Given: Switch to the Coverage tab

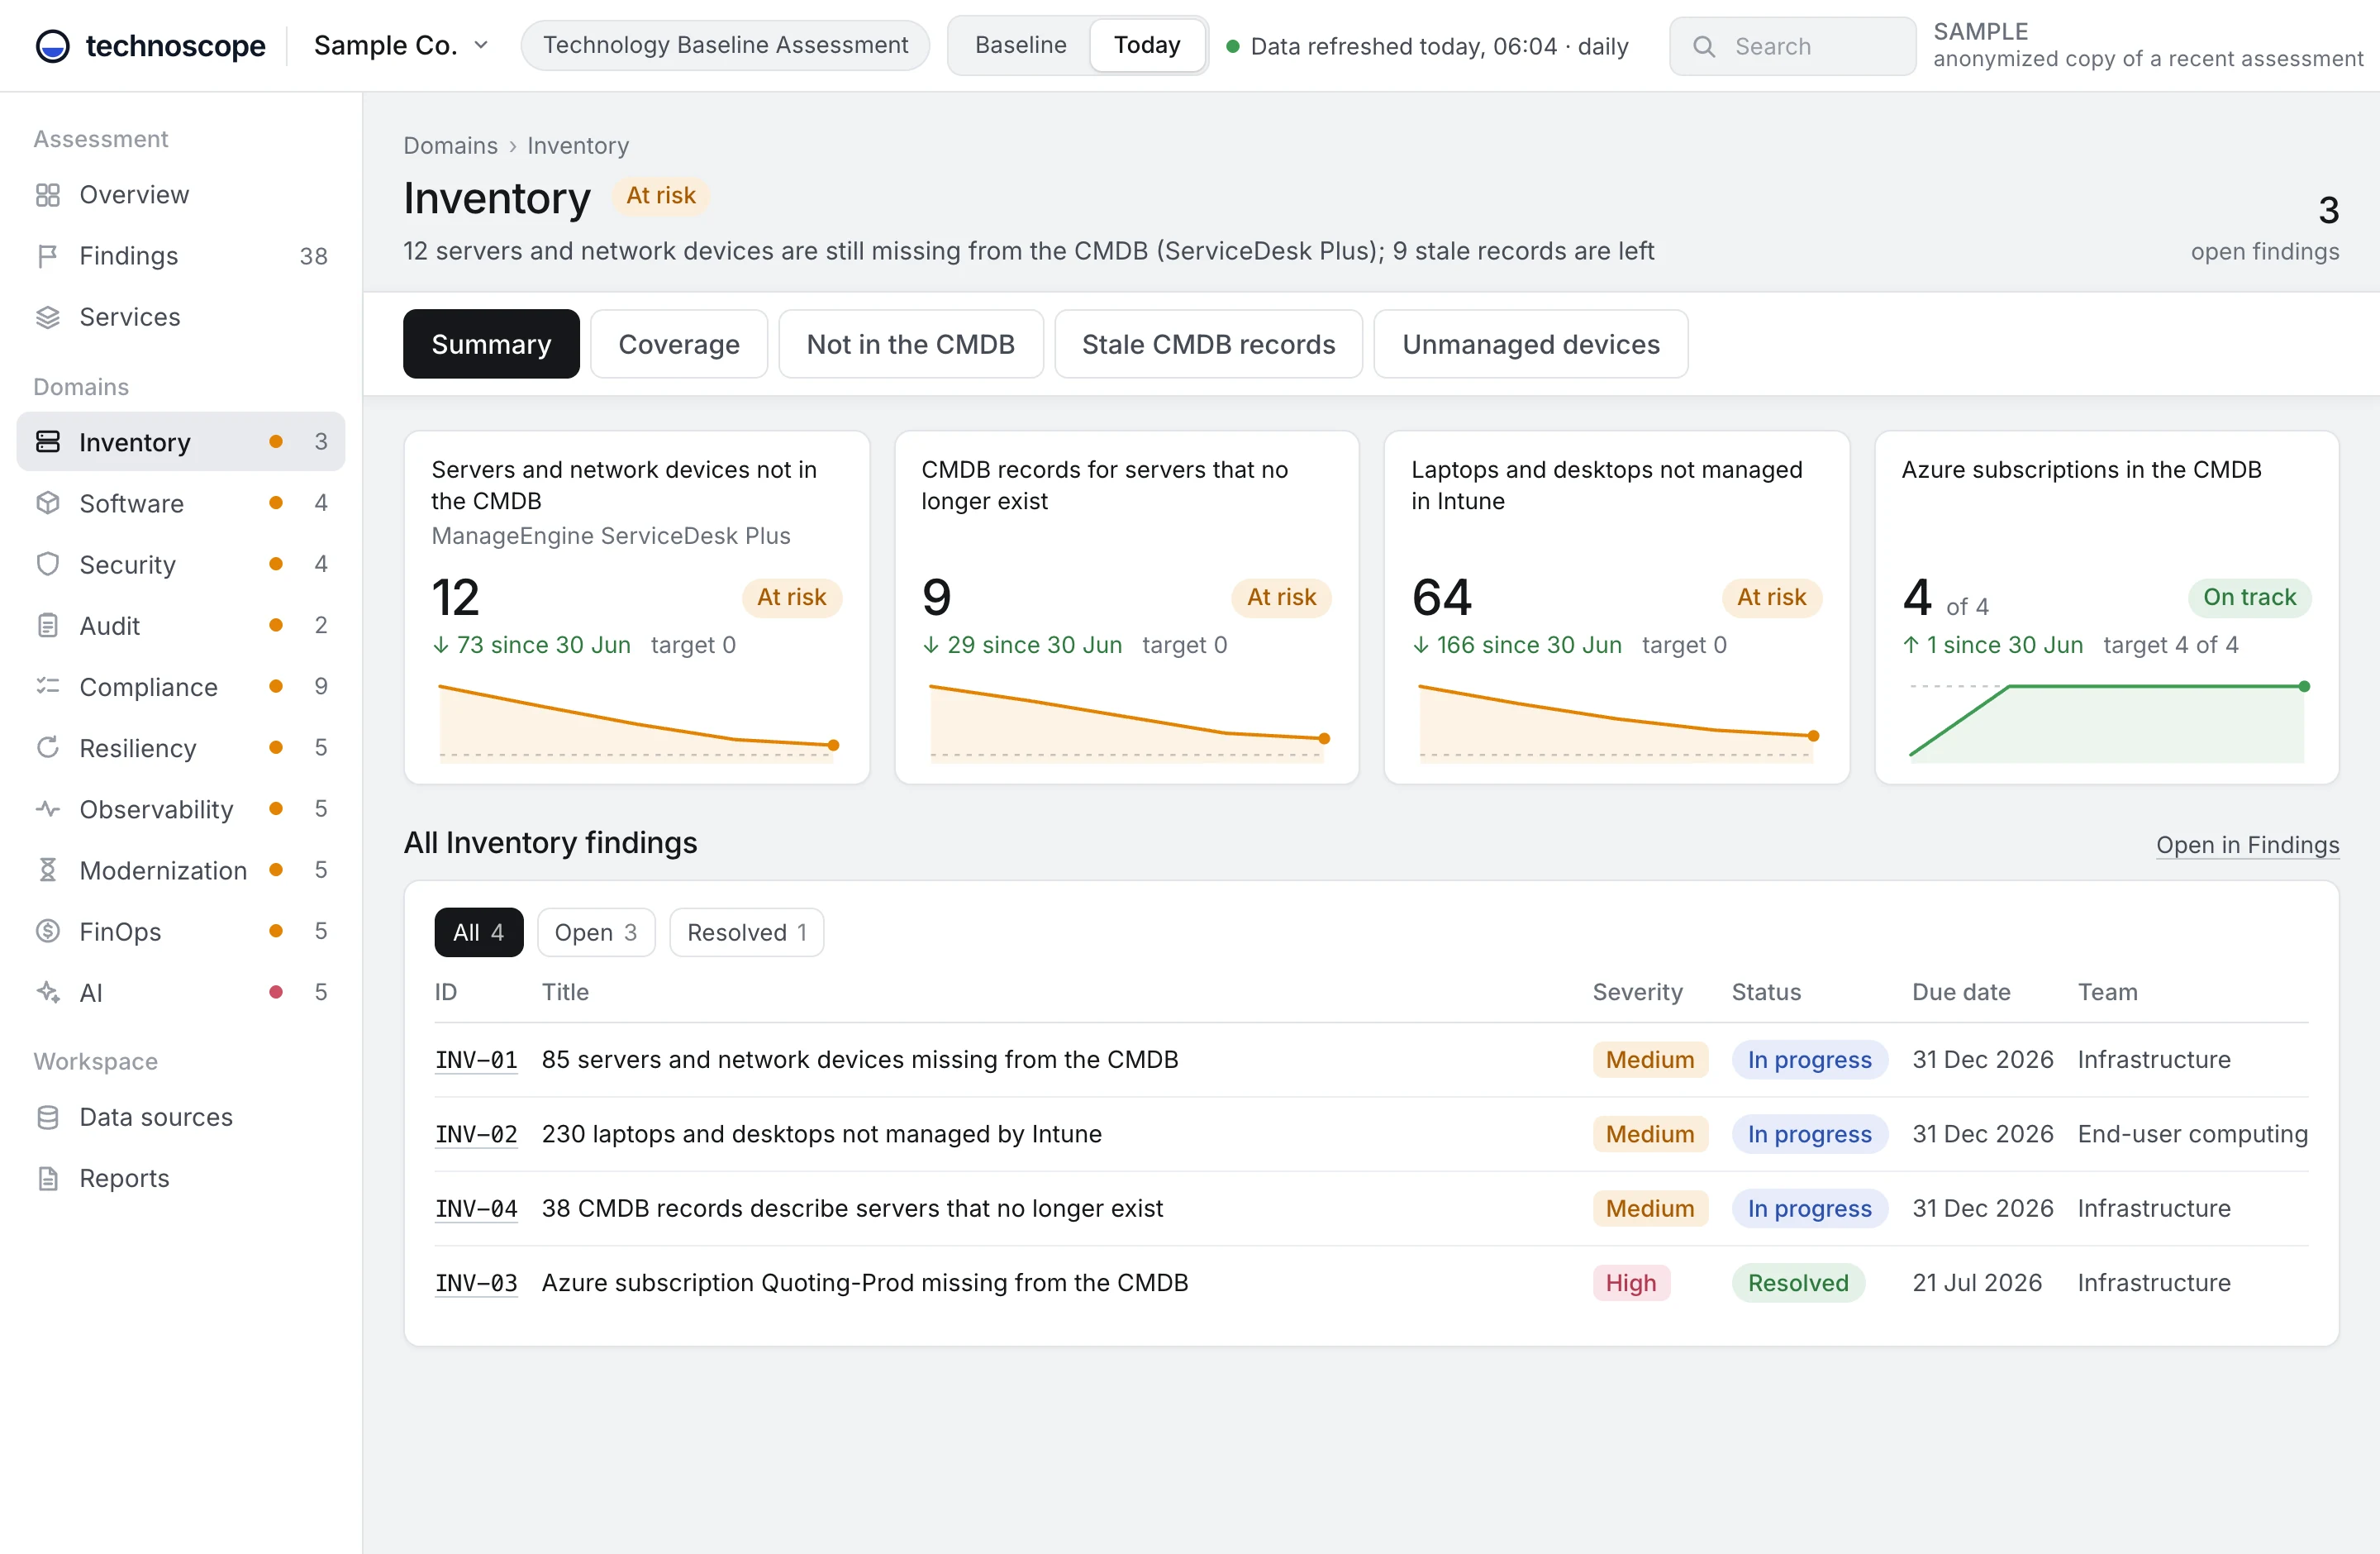Looking at the screenshot, I should (x=679, y=344).
